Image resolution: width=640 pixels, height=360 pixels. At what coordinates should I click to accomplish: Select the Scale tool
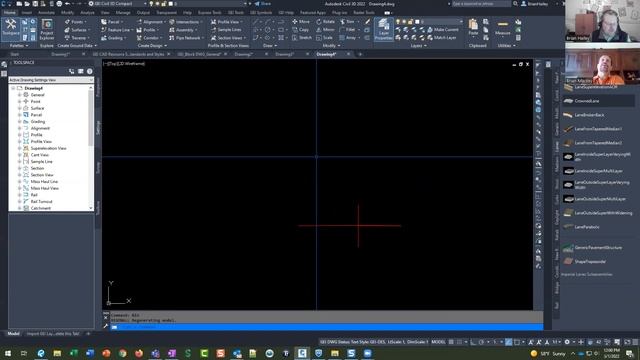(324, 38)
